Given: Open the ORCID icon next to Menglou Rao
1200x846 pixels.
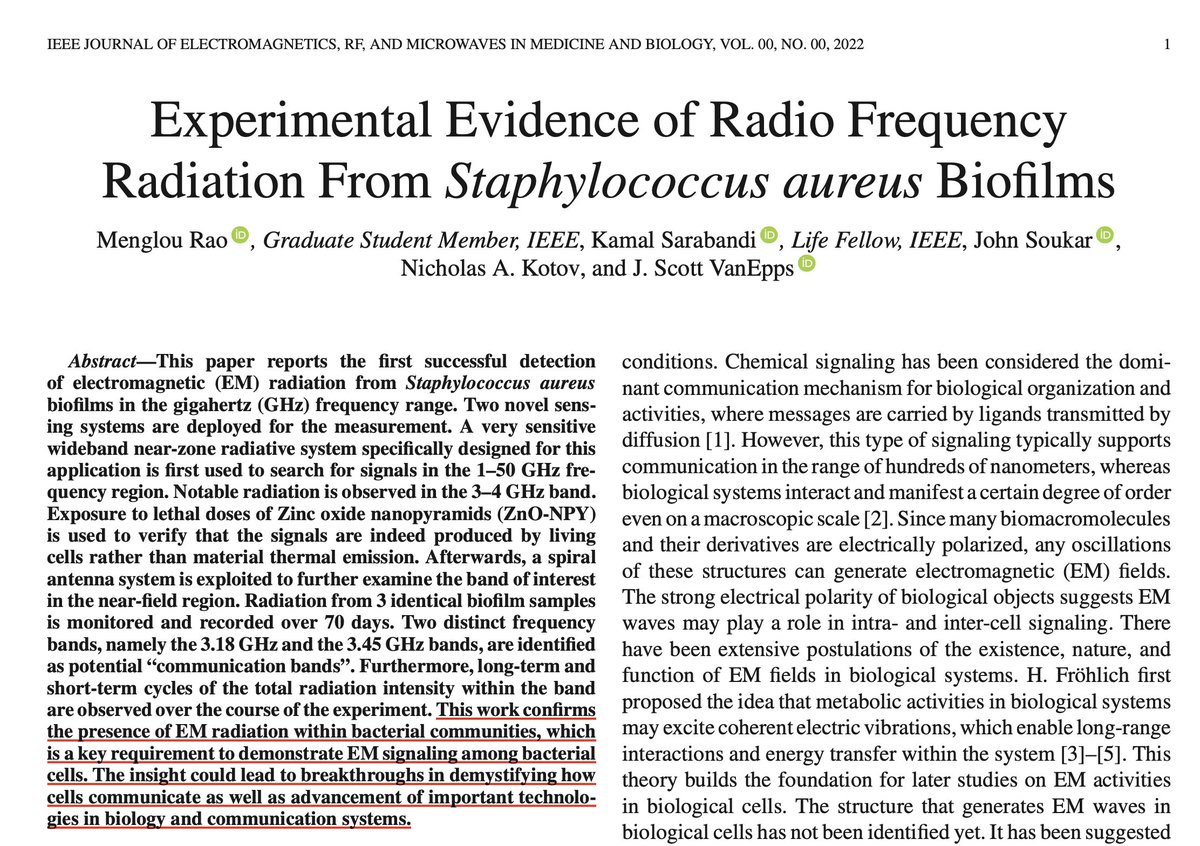Looking at the screenshot, I should pyautogui.click(x=239, y=236).
